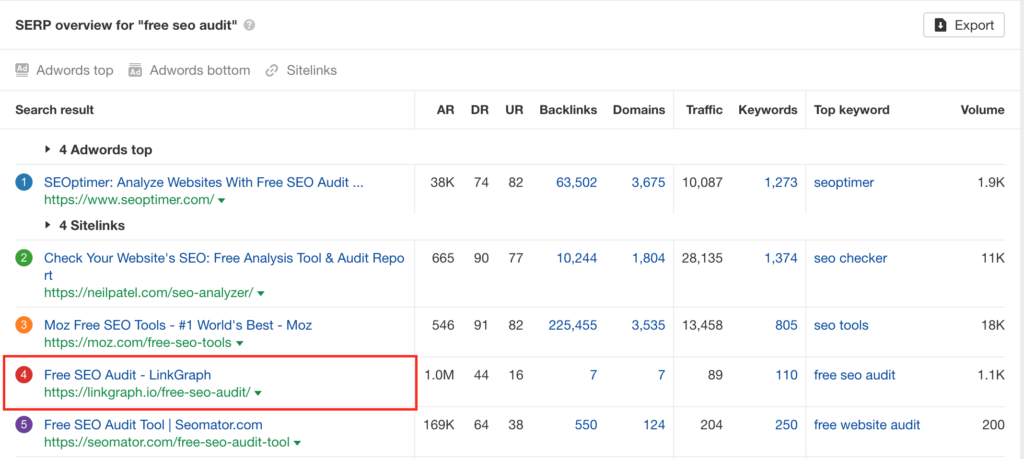
Task: Click the Adwords bottom legend label
Action: tap(200, 70)
